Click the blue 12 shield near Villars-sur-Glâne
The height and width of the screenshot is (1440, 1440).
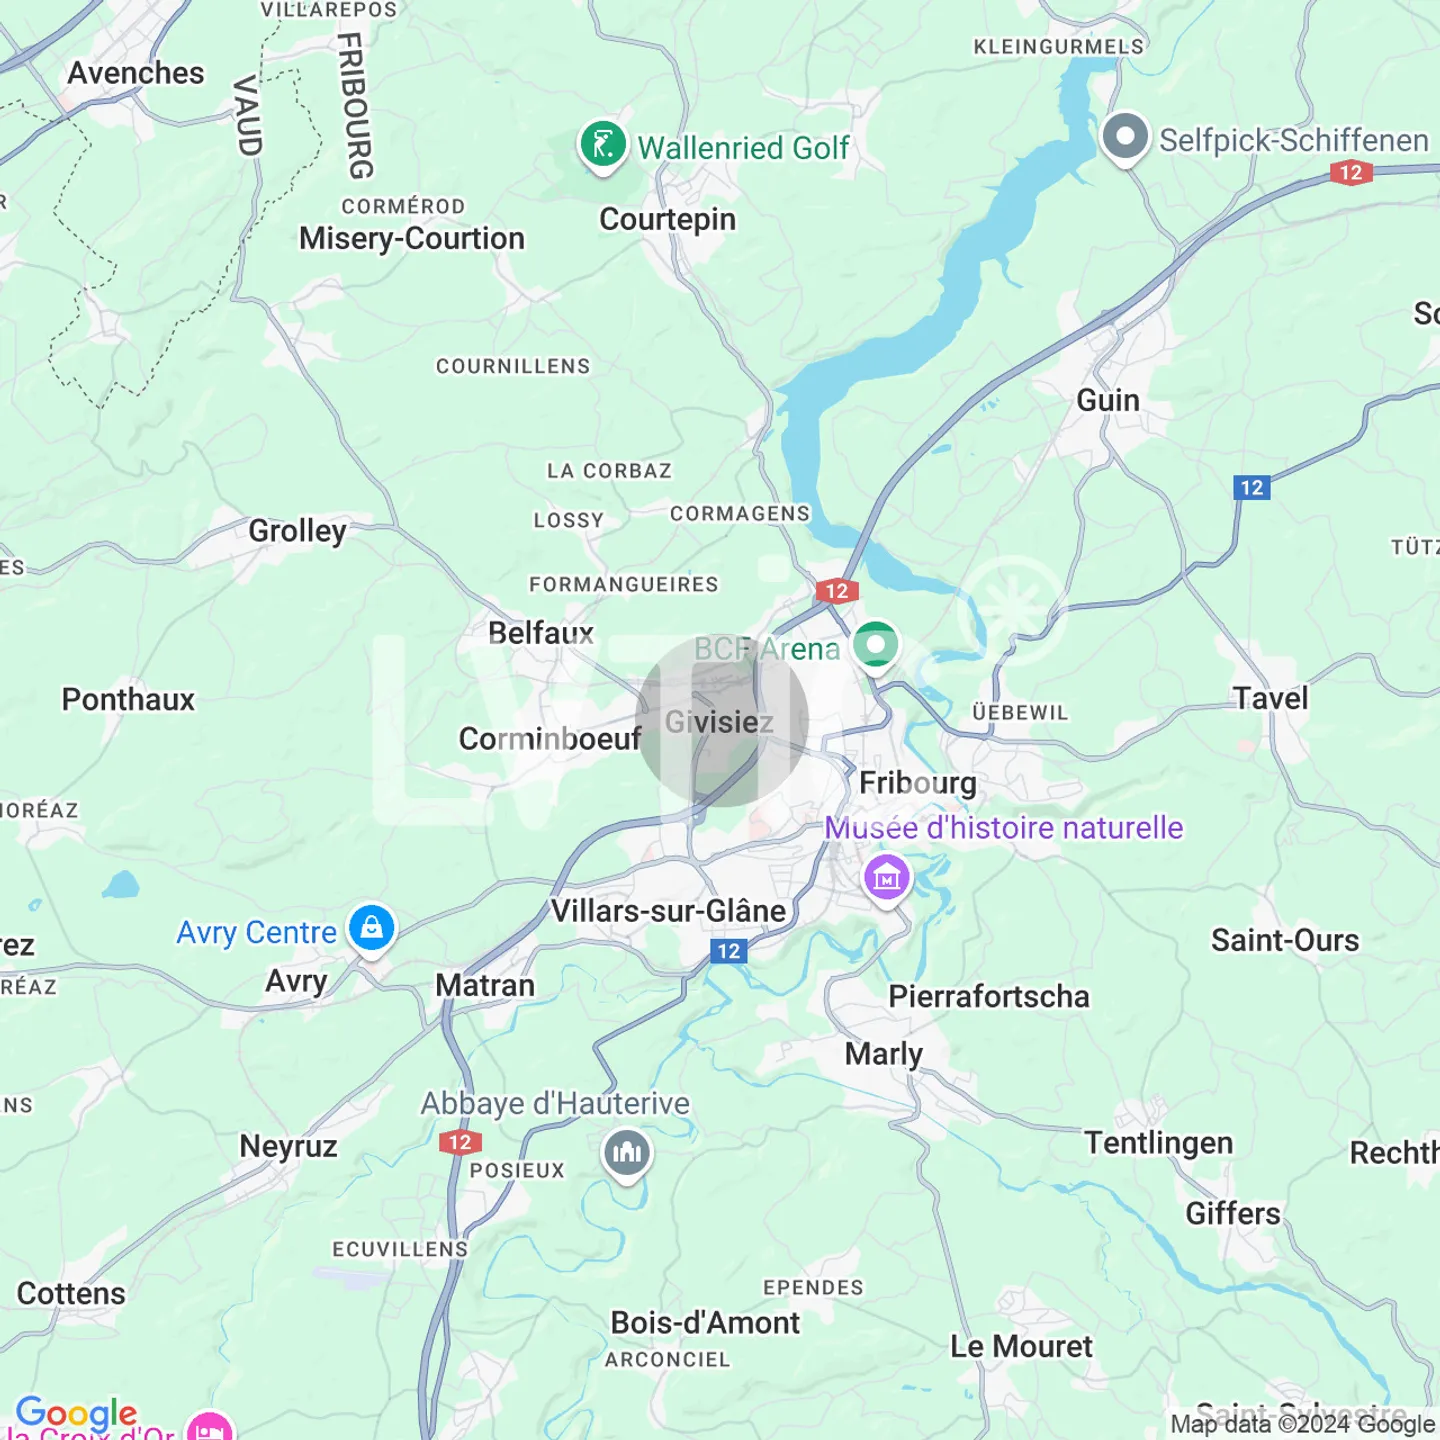tap(729, 951)
